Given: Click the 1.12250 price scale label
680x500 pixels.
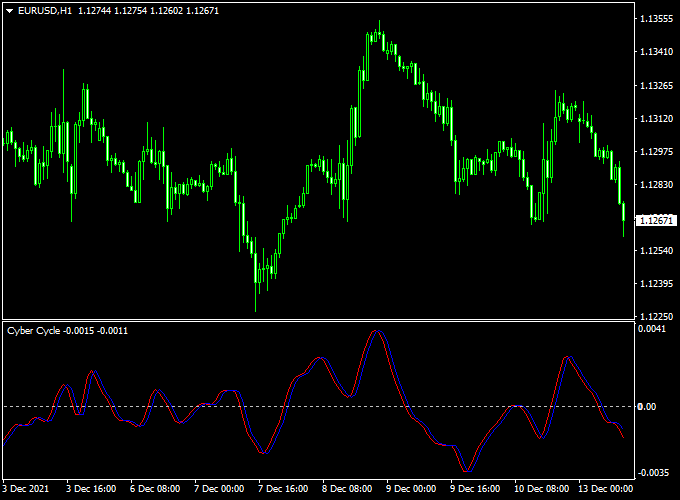Looking at the screenshot, I should point(657,317).
